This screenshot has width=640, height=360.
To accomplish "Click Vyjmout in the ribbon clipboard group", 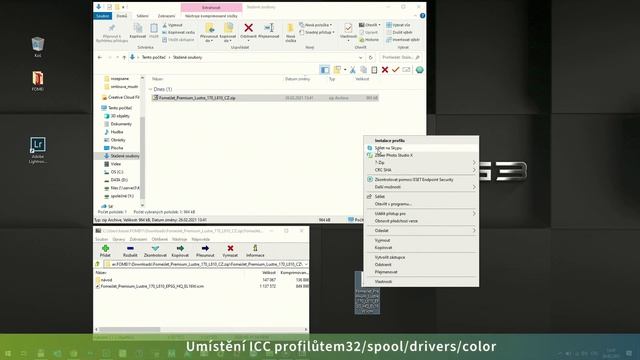I will 172,25.
